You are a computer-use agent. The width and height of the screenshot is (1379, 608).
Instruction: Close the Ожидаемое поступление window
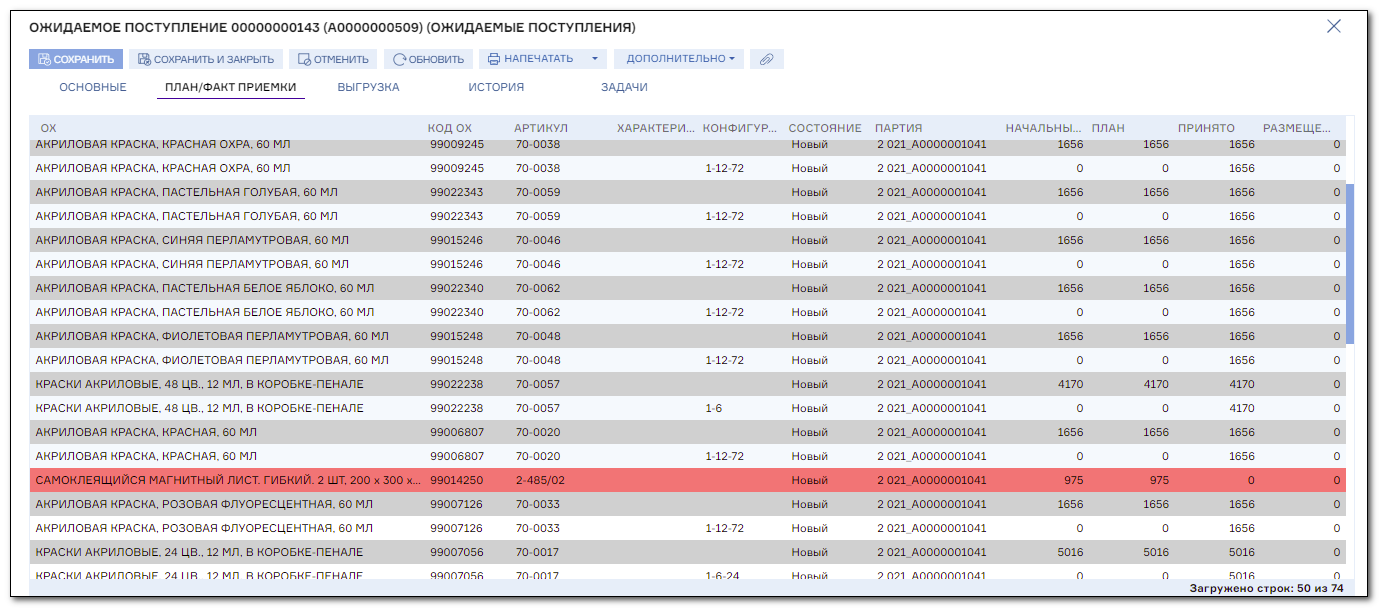pyautogui.click(x=1333, y=27)
